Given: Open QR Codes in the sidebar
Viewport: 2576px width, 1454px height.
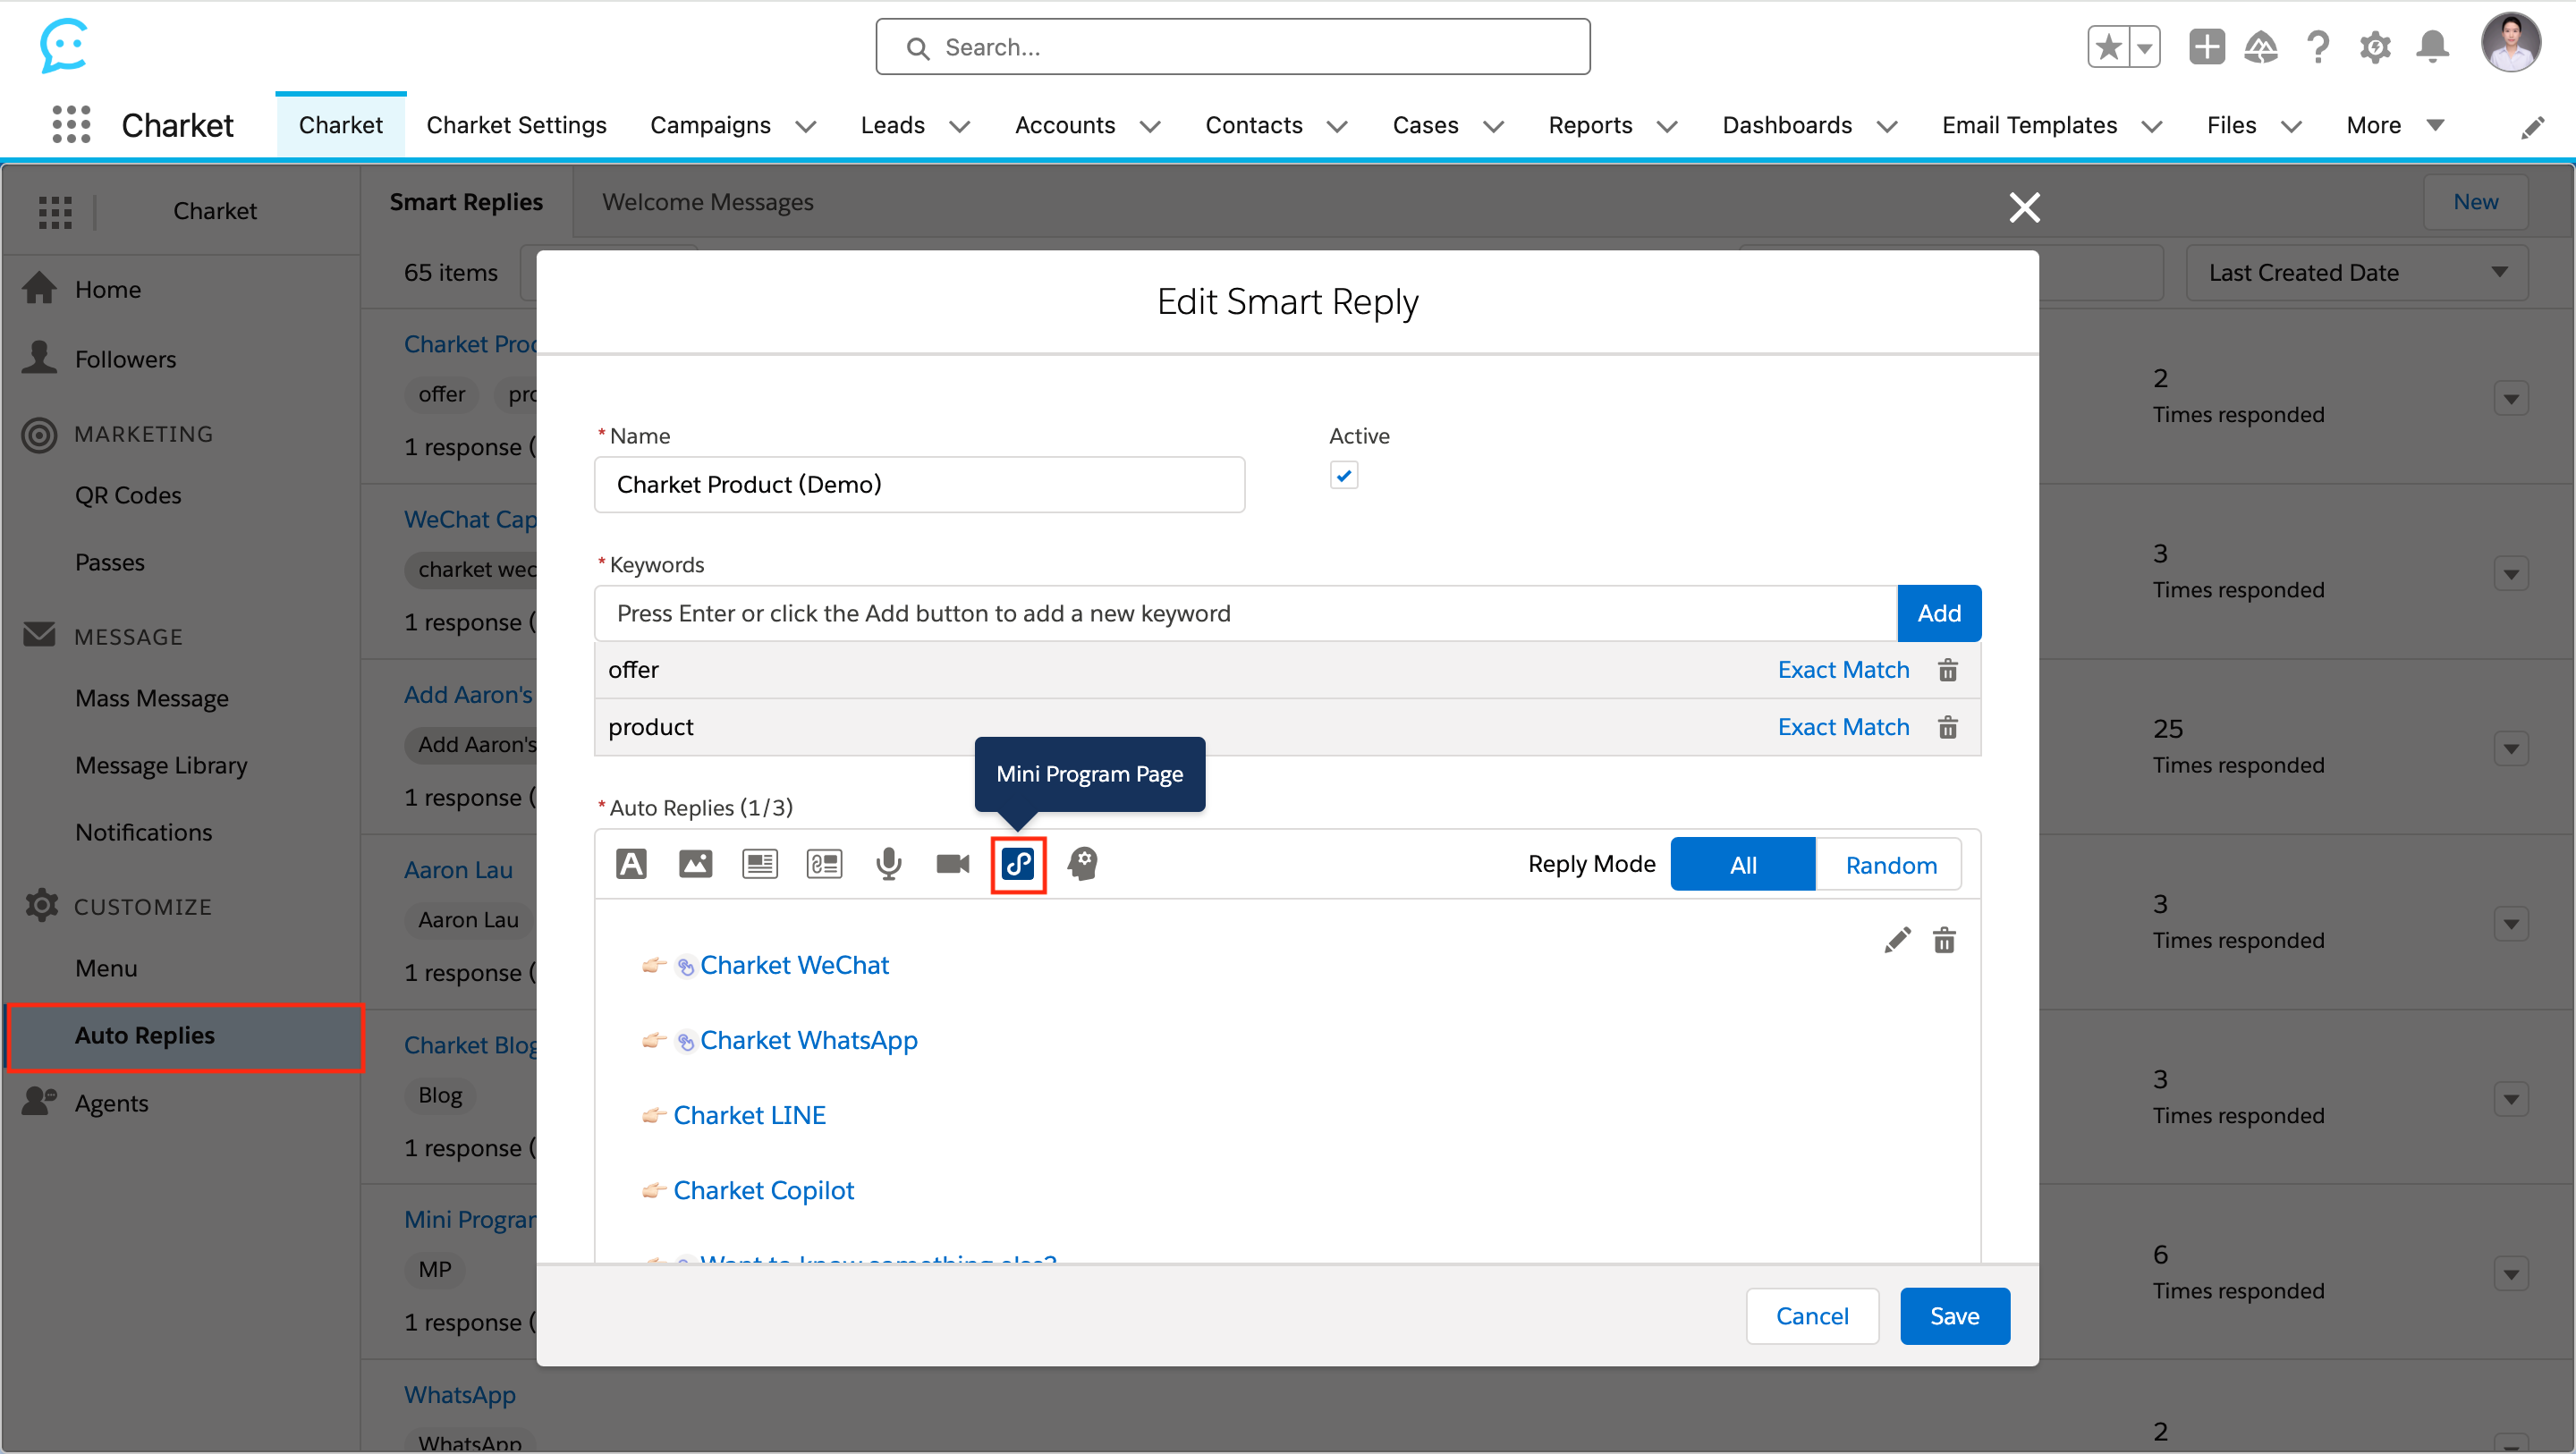Looking at the screenshot, I should (x=128, y=495).
